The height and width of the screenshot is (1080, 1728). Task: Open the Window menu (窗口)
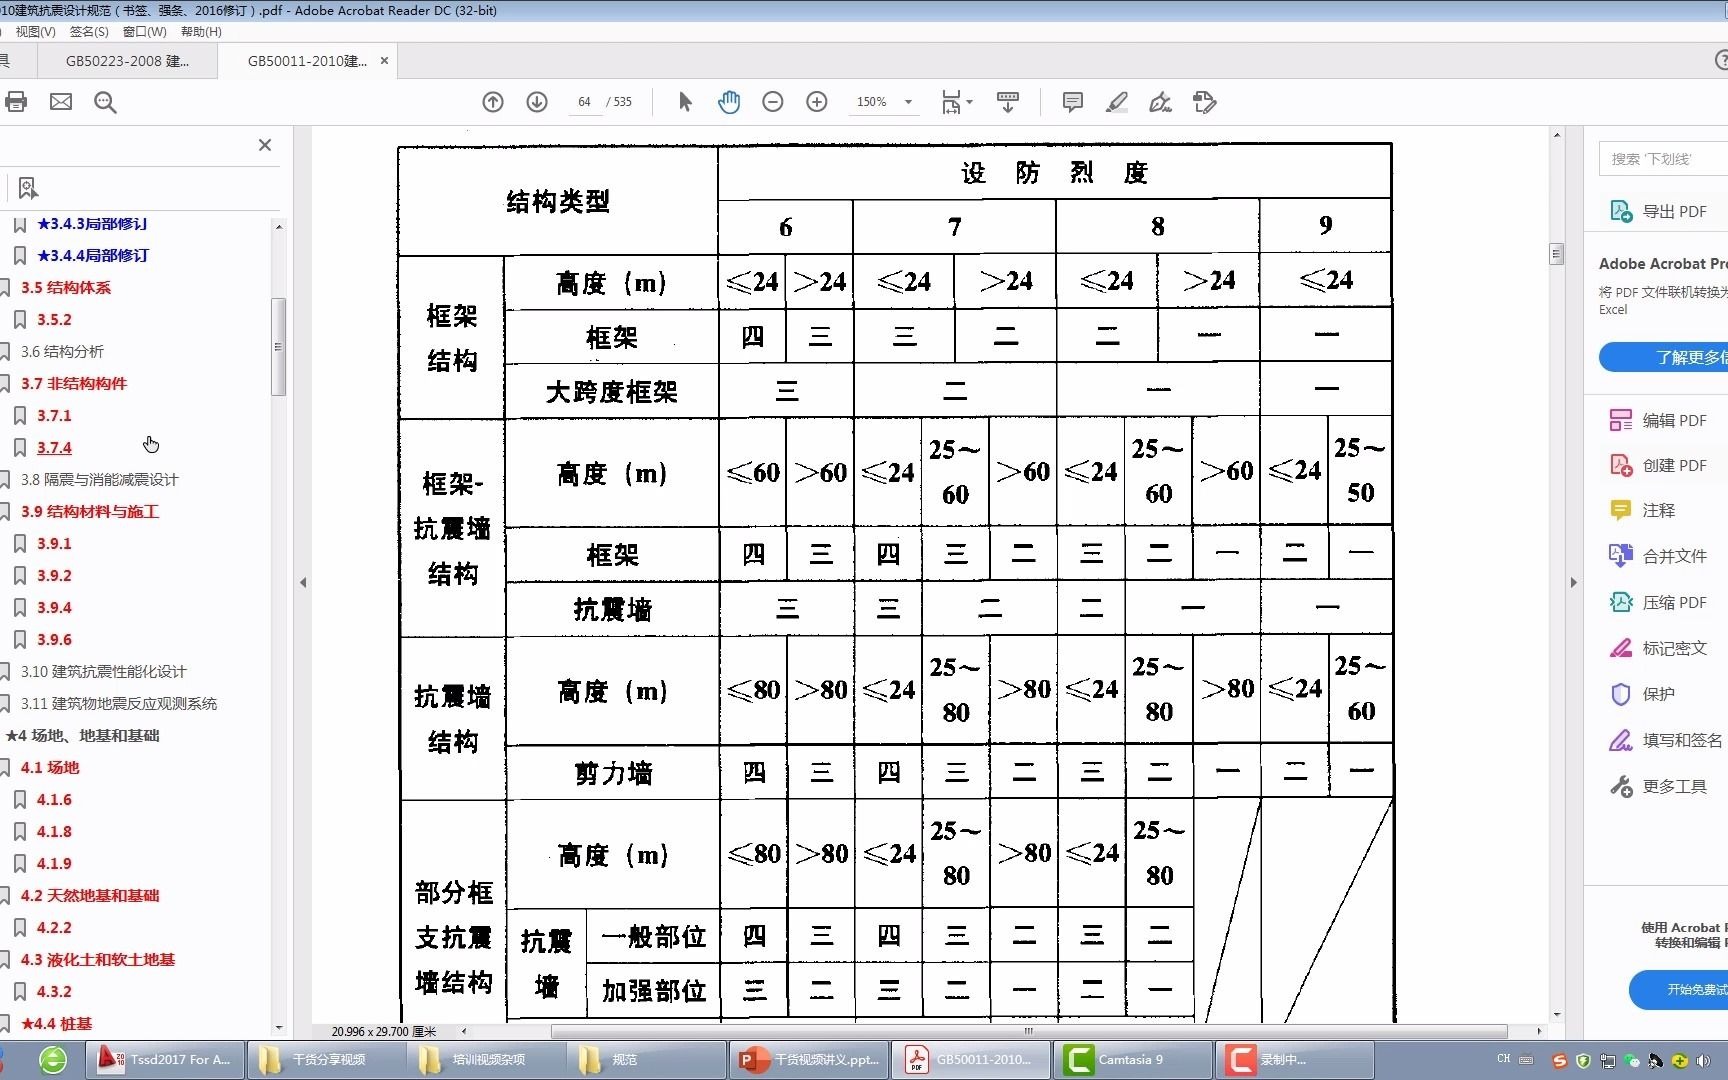[x=145, y=32]
